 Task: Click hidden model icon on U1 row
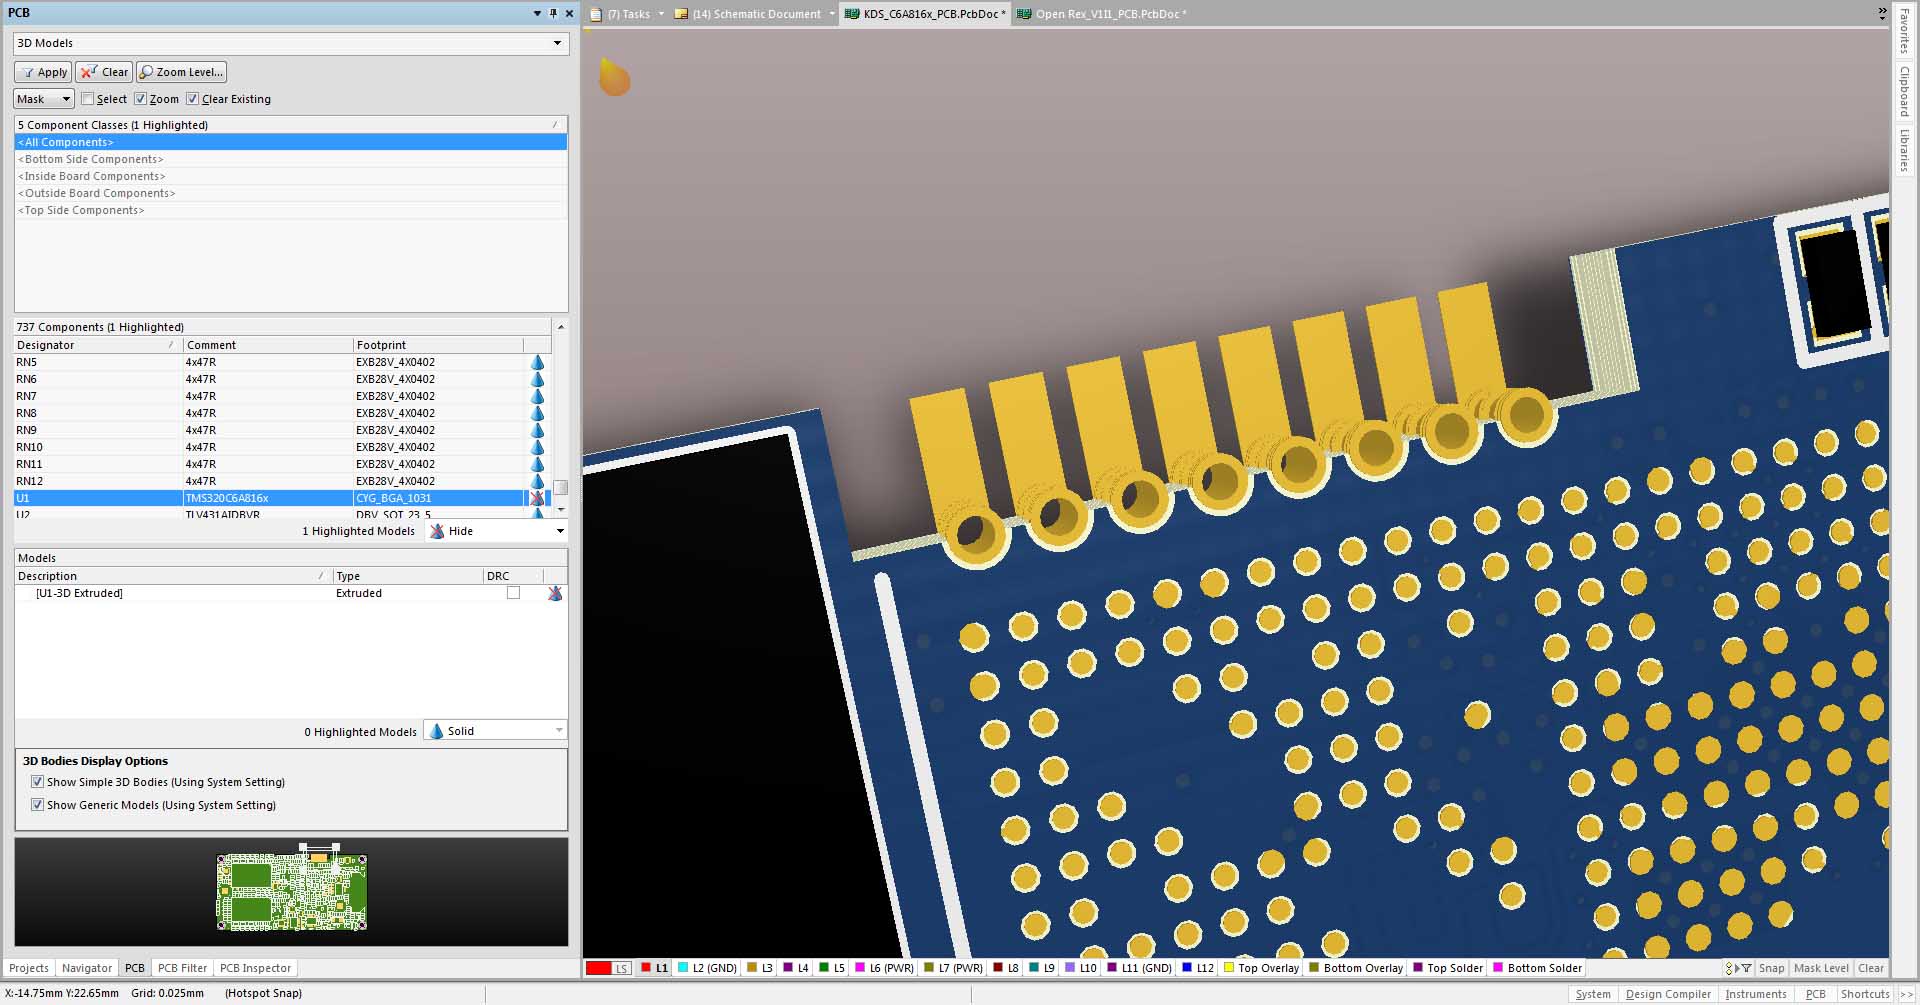(x=537, y=498)
